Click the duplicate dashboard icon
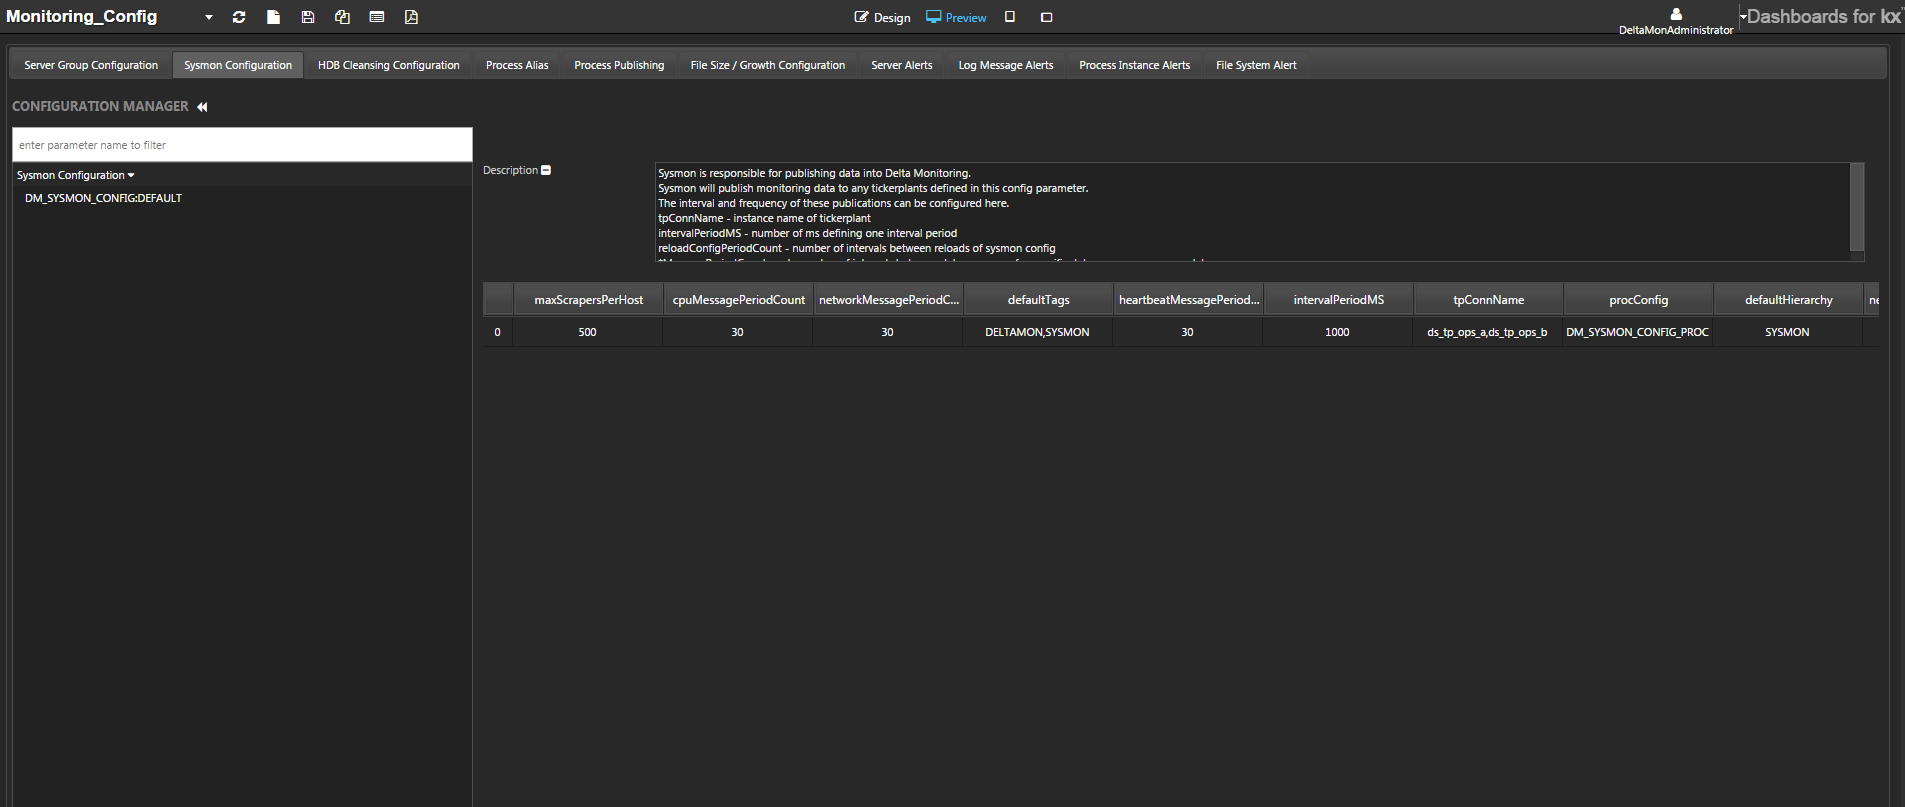This screenshot has height=807, width=1905. pyautogui.click(x=342, y=17)
